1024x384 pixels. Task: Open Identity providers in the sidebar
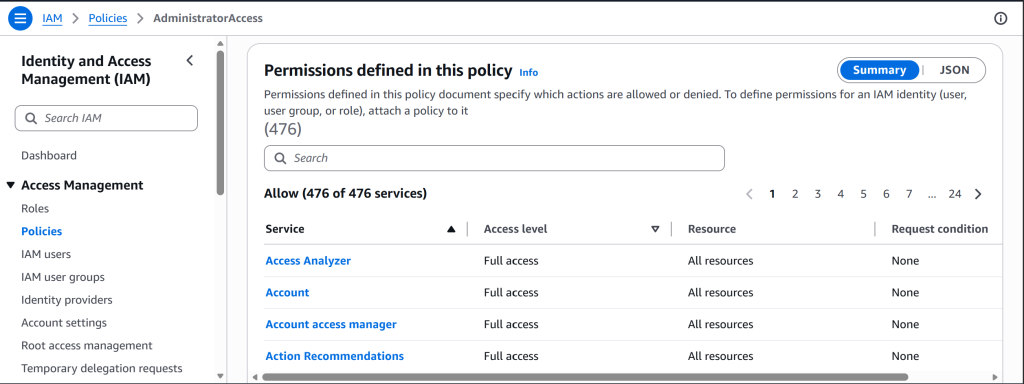pos(67,300)
